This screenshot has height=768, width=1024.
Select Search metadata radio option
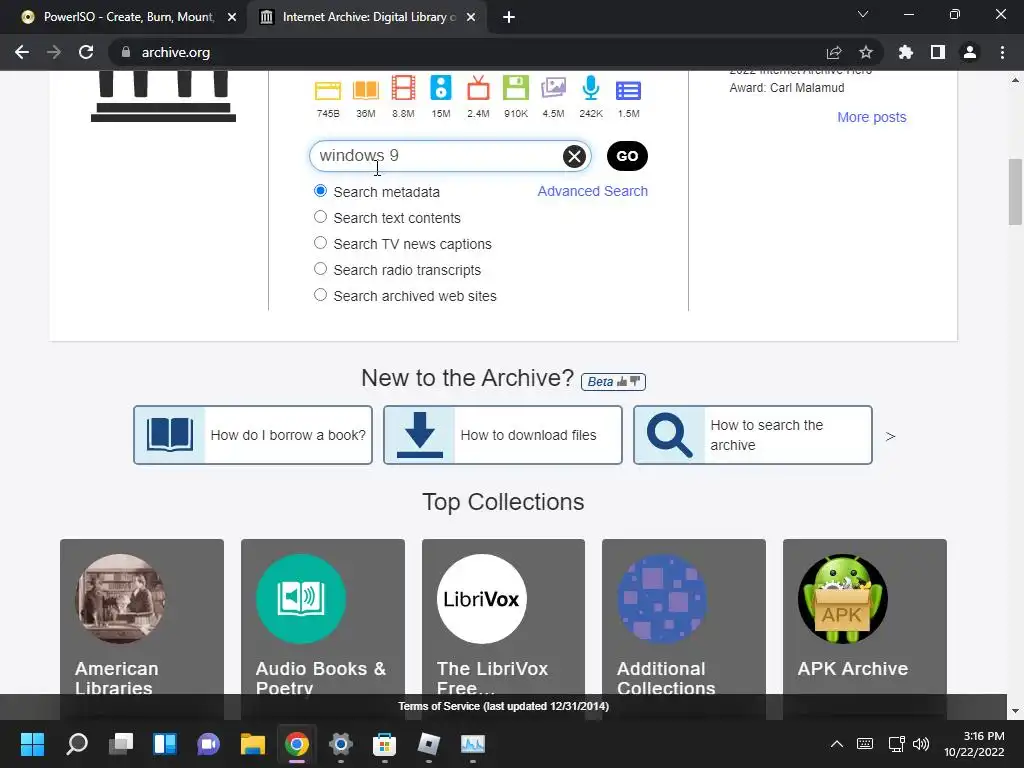point(320,191)
